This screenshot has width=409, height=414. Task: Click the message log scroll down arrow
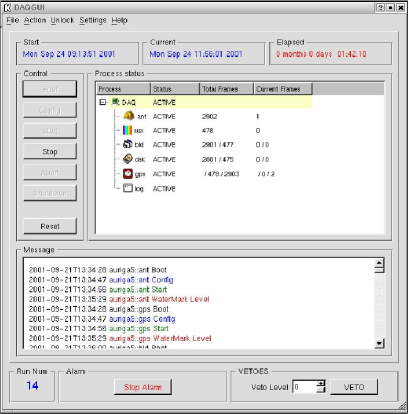(x=379, y=343)
